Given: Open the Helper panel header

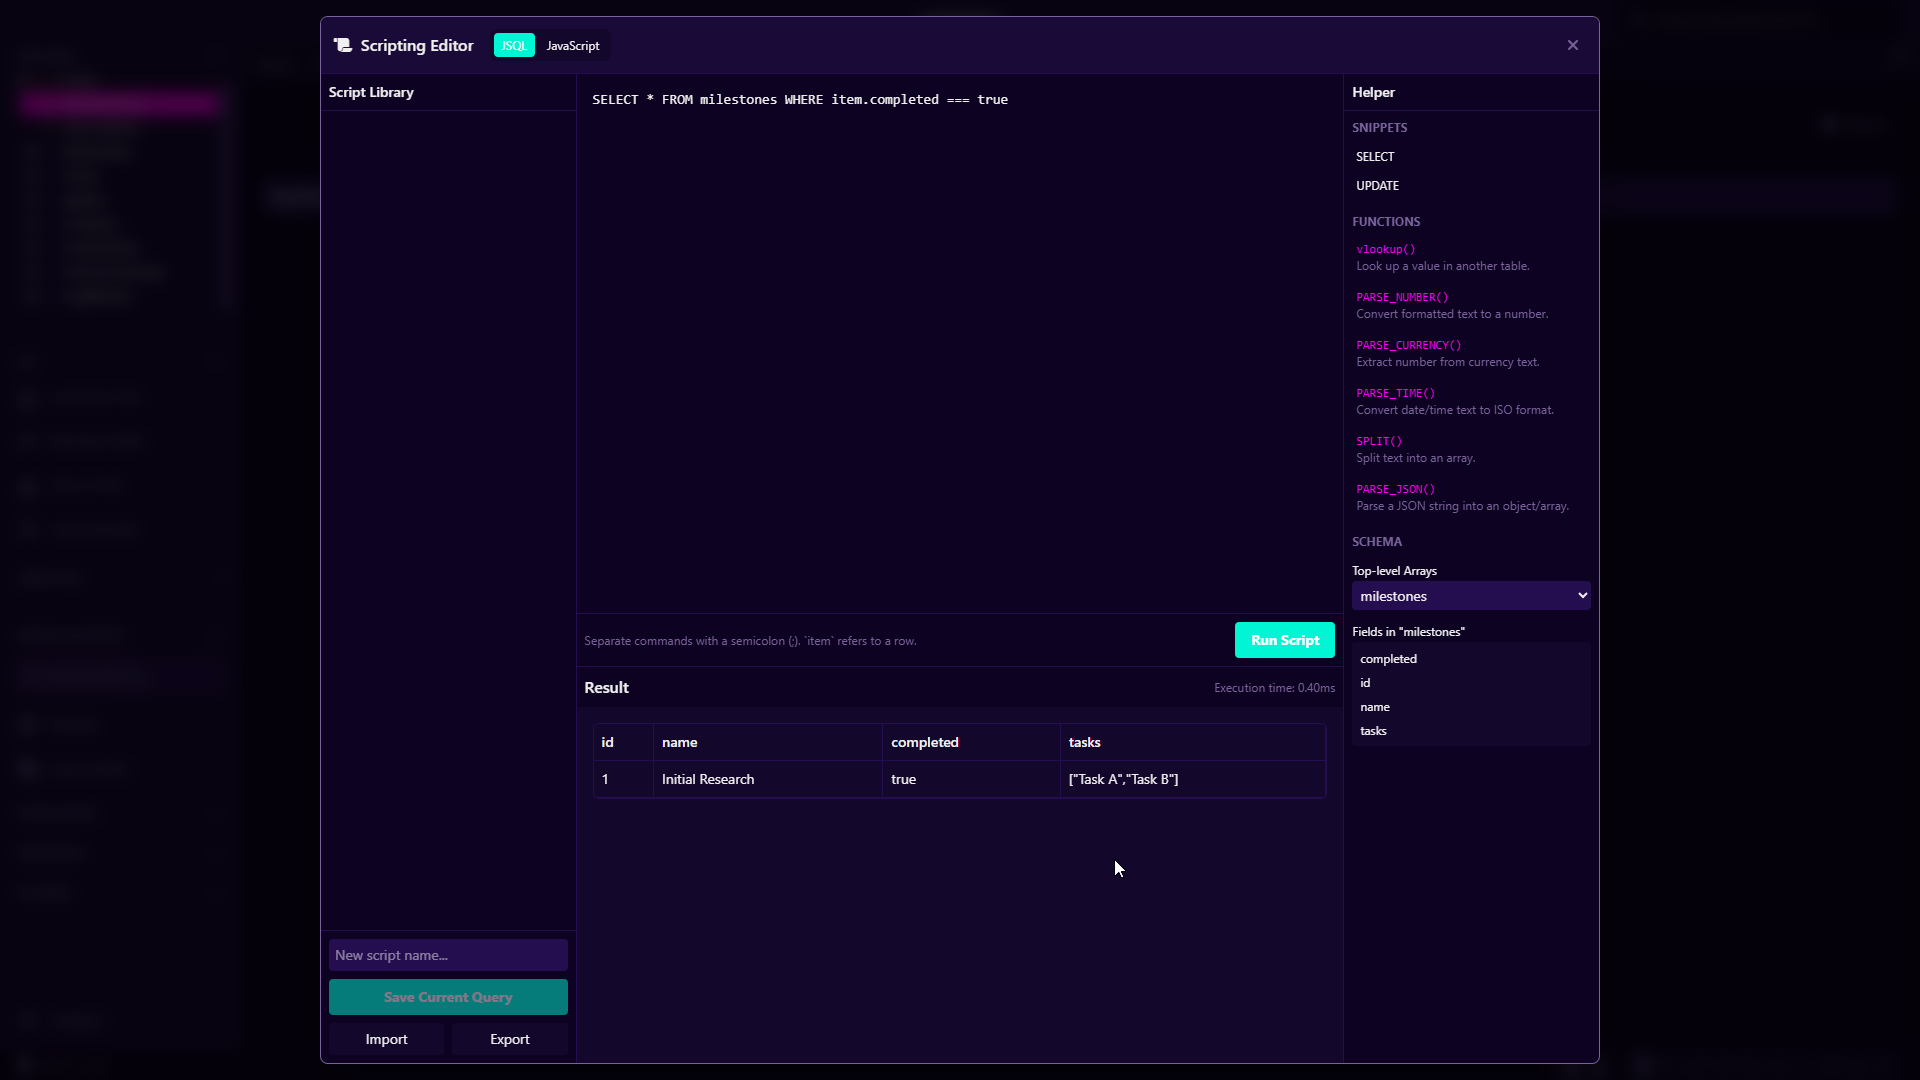Looking at the screenshot, I should (x=1373, y=92).
